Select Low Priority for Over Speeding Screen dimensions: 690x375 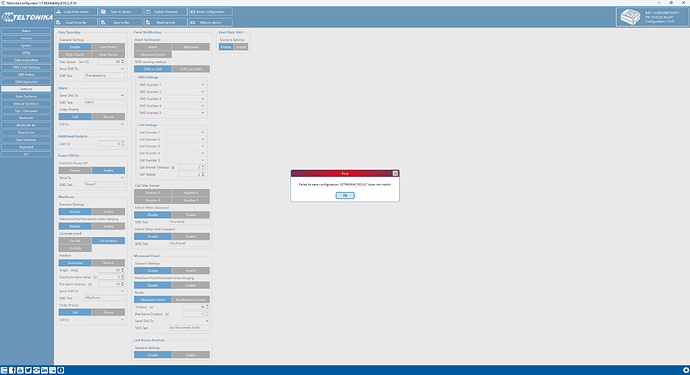[108, 47]
